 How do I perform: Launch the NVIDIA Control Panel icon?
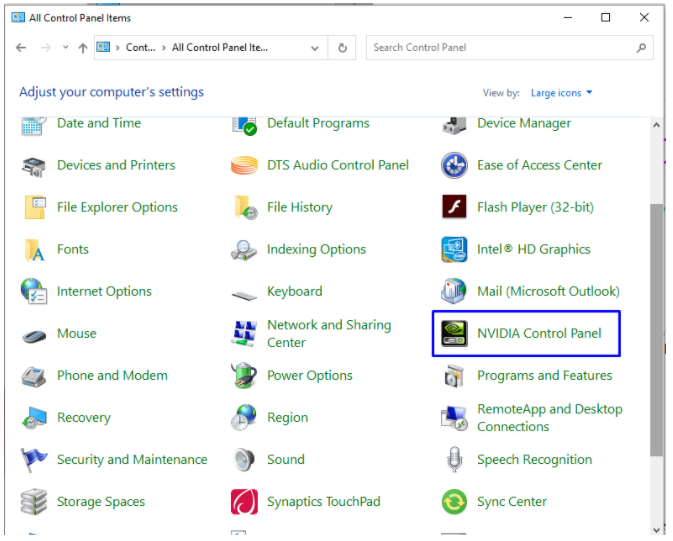[454, 334]
